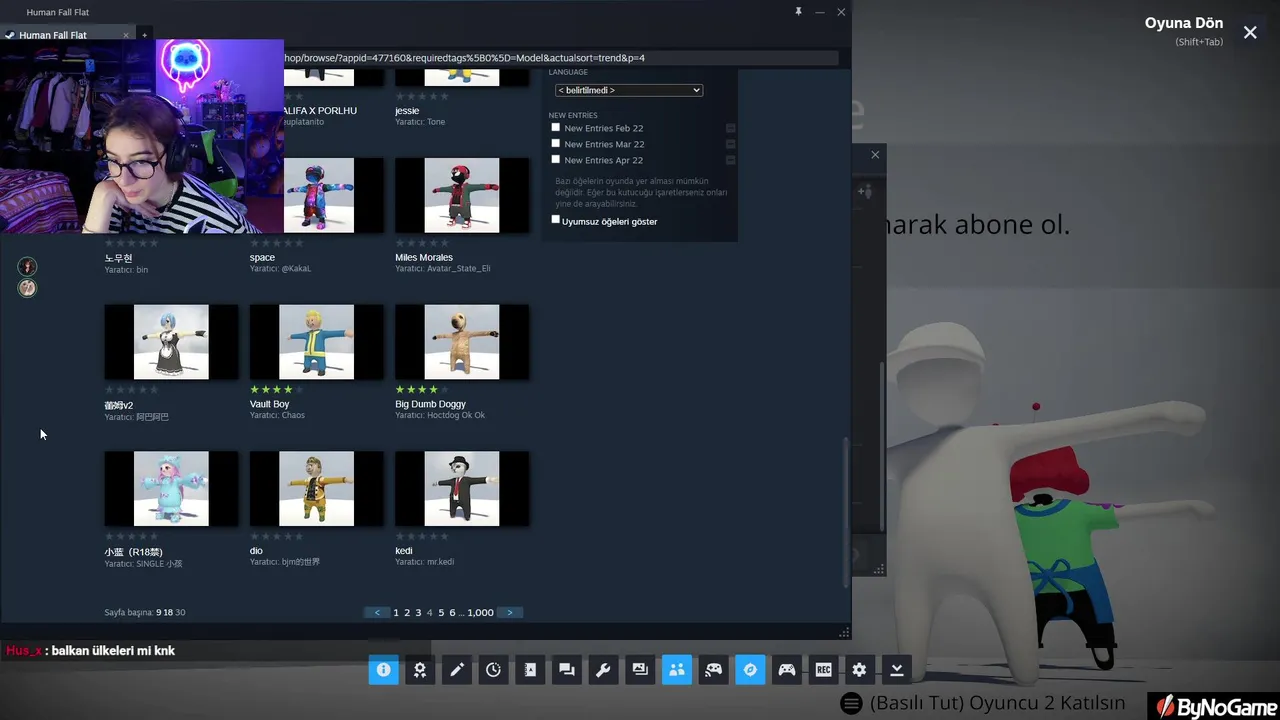This screenshot has height=720, width=1280.
Task: Open the discussions chat bubbles icon
Action: click(x=567, y=670)
